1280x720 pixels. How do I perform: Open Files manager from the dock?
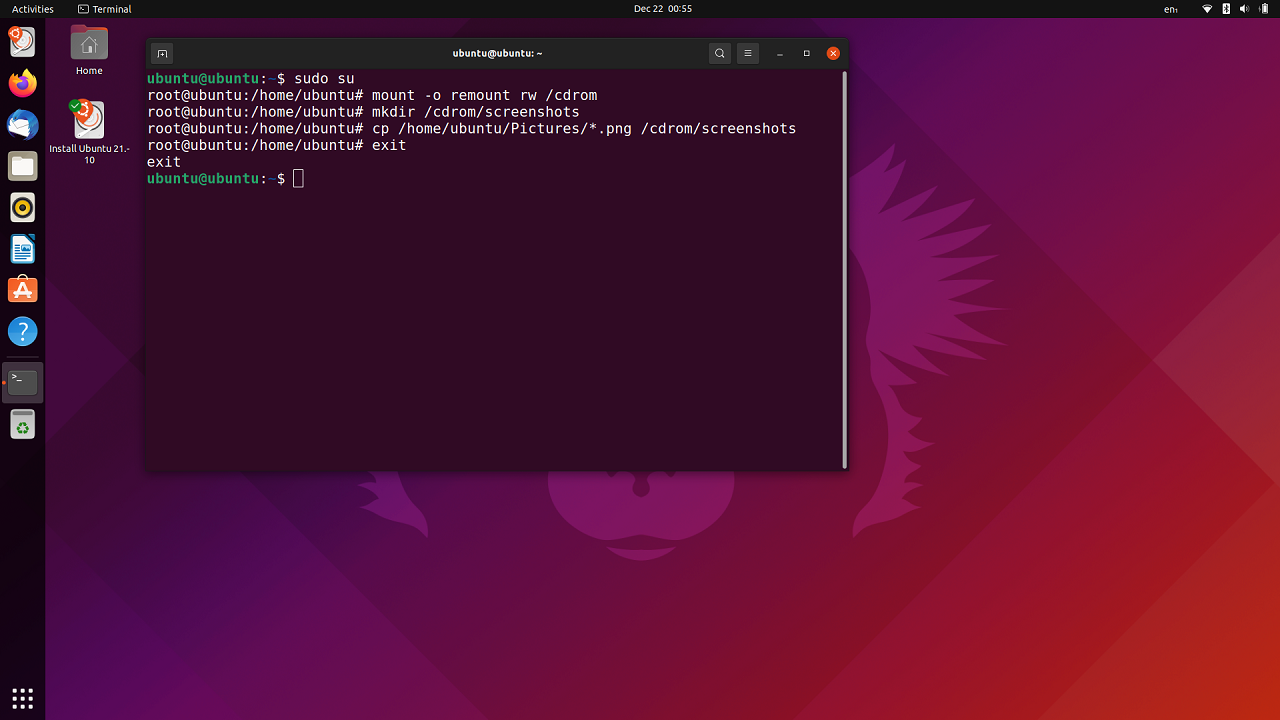pyautogui.click(x=22, y=166)
